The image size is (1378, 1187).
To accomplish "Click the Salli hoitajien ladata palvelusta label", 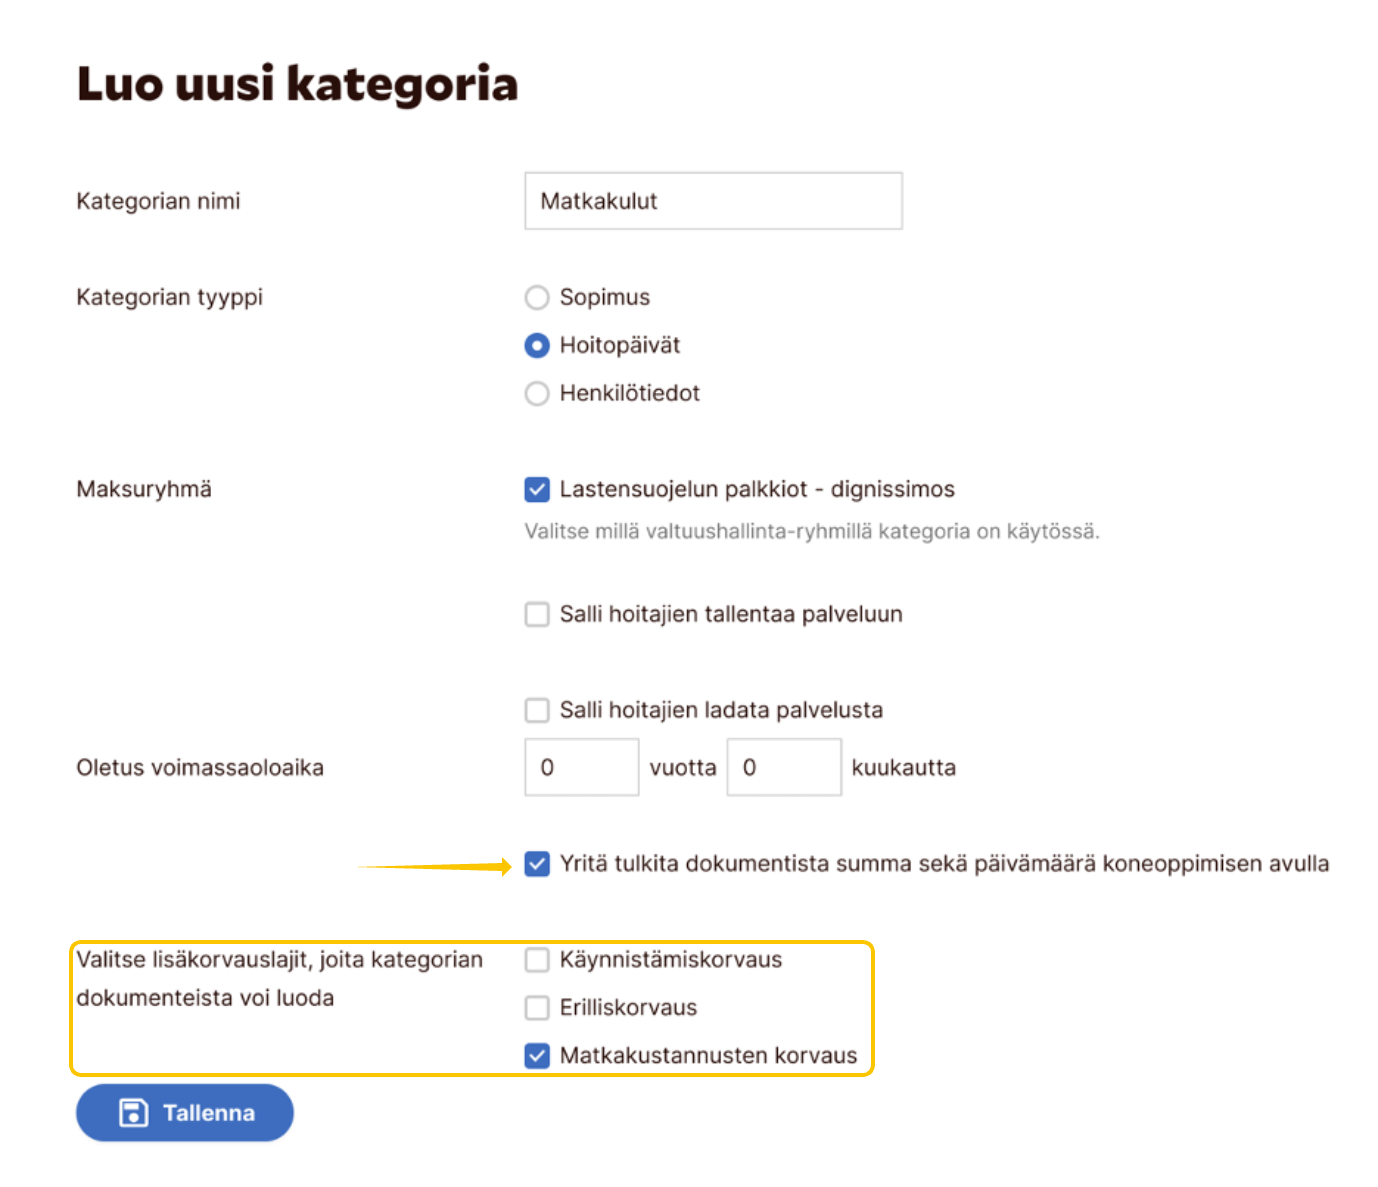I will [x=720, y=710].
